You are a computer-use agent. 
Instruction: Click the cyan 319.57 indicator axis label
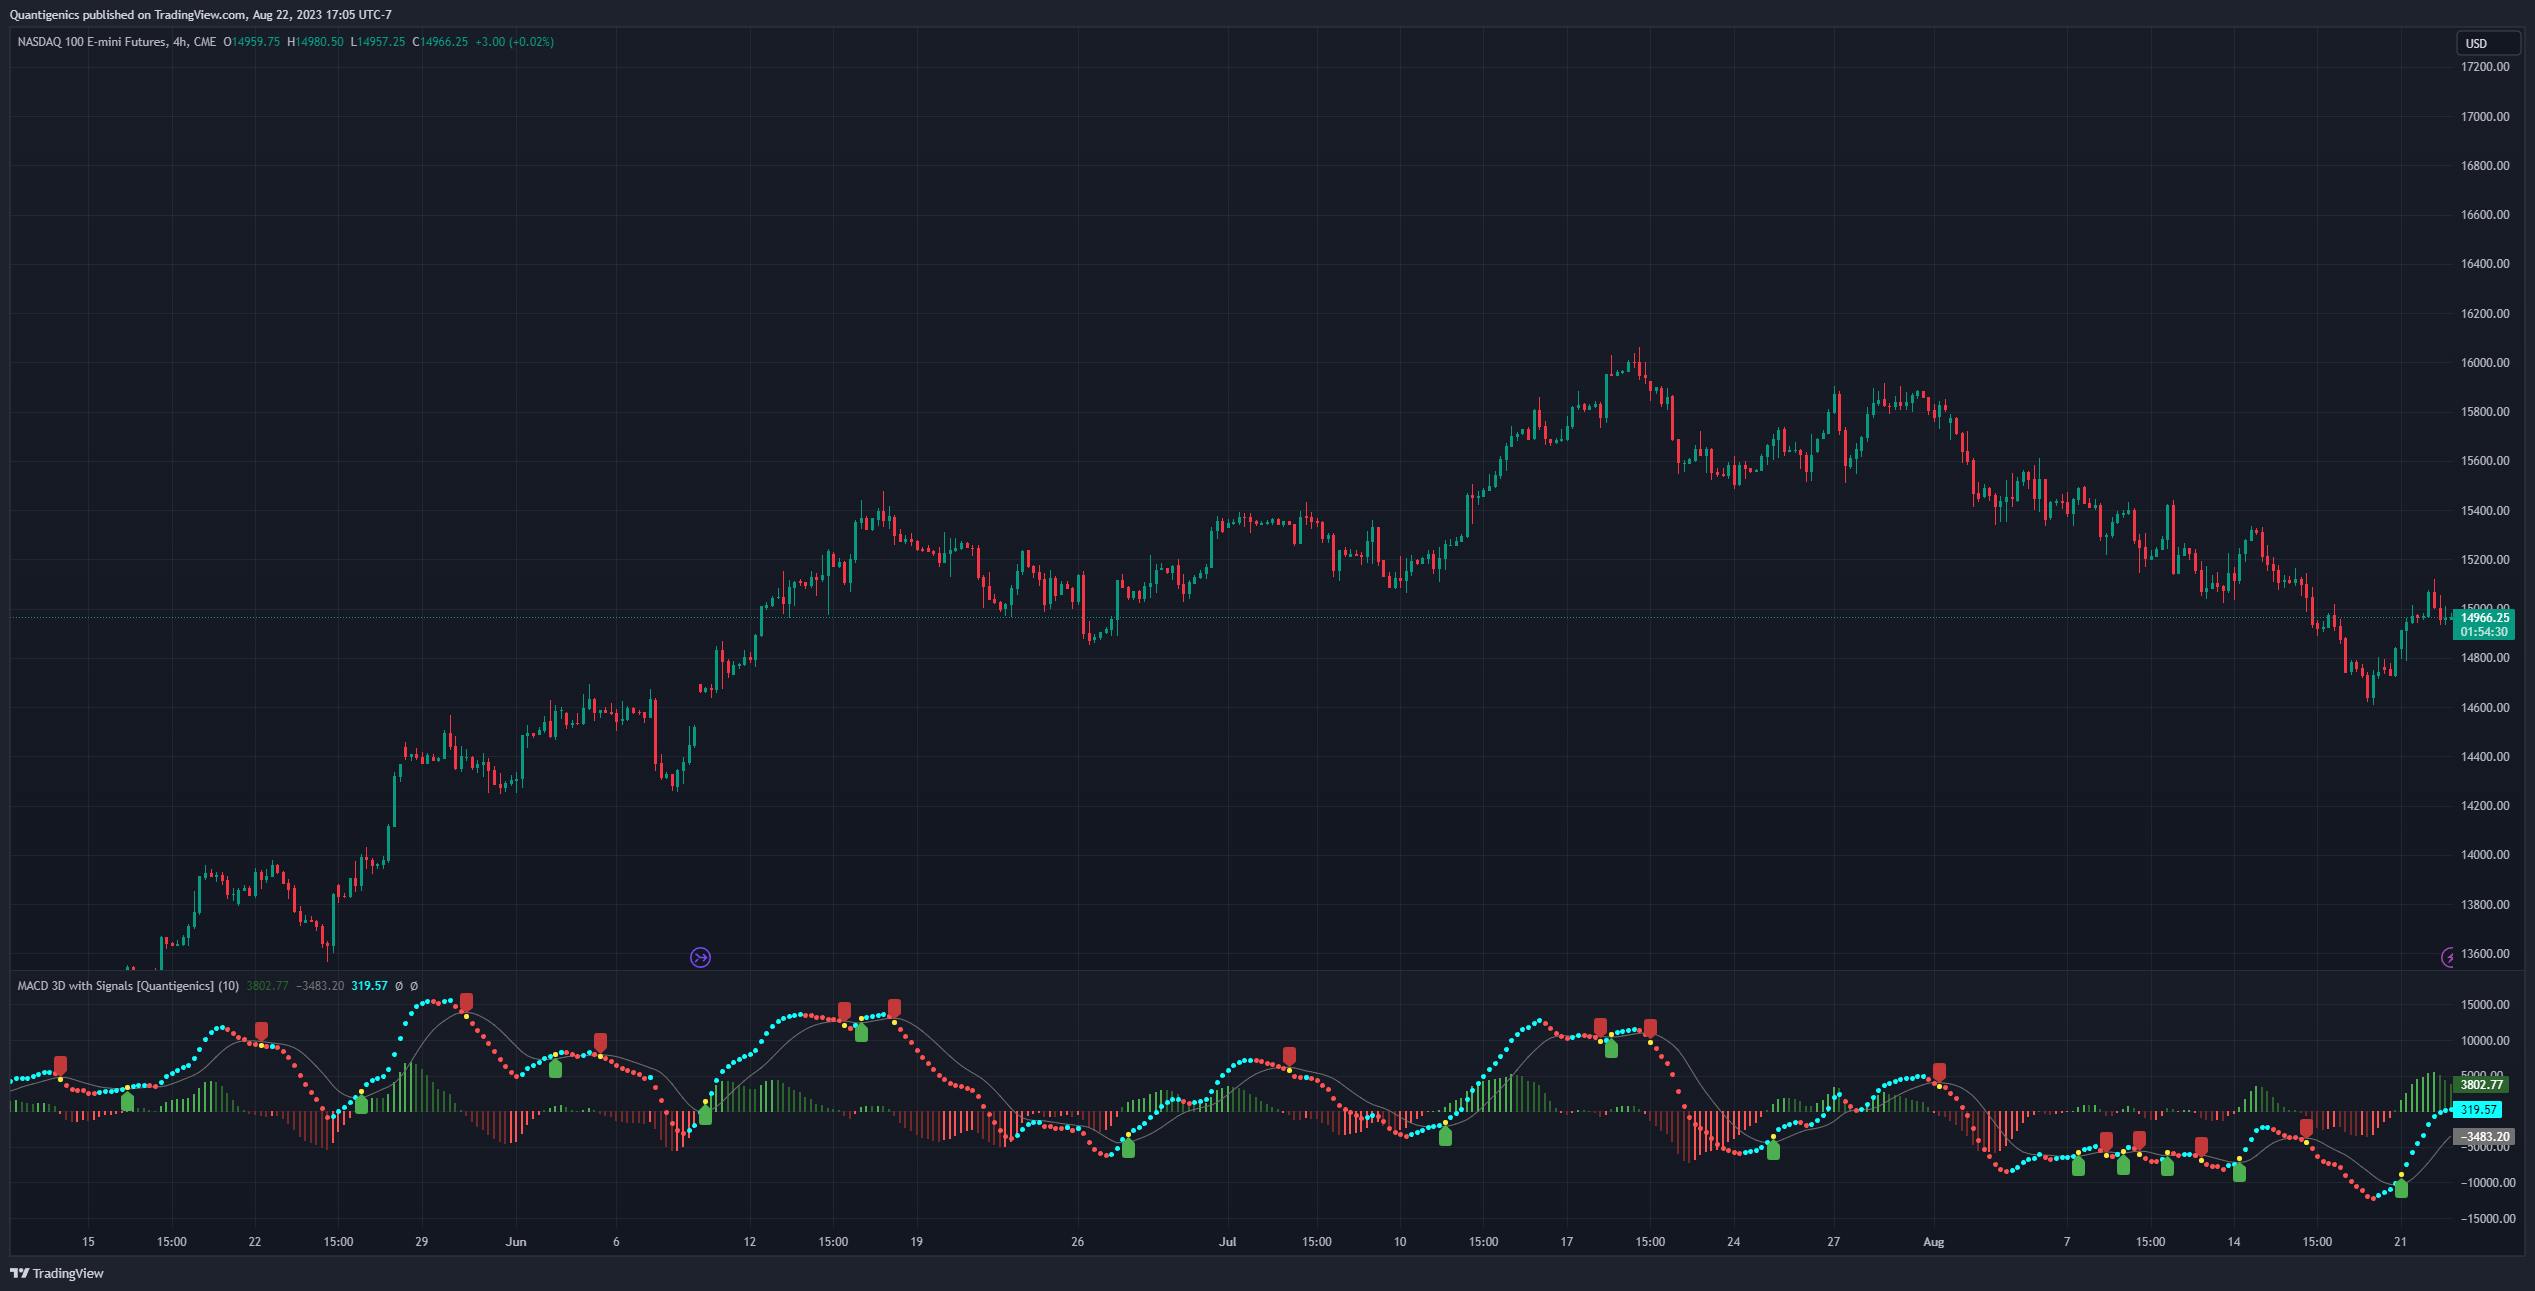tap(2479, 1109)
